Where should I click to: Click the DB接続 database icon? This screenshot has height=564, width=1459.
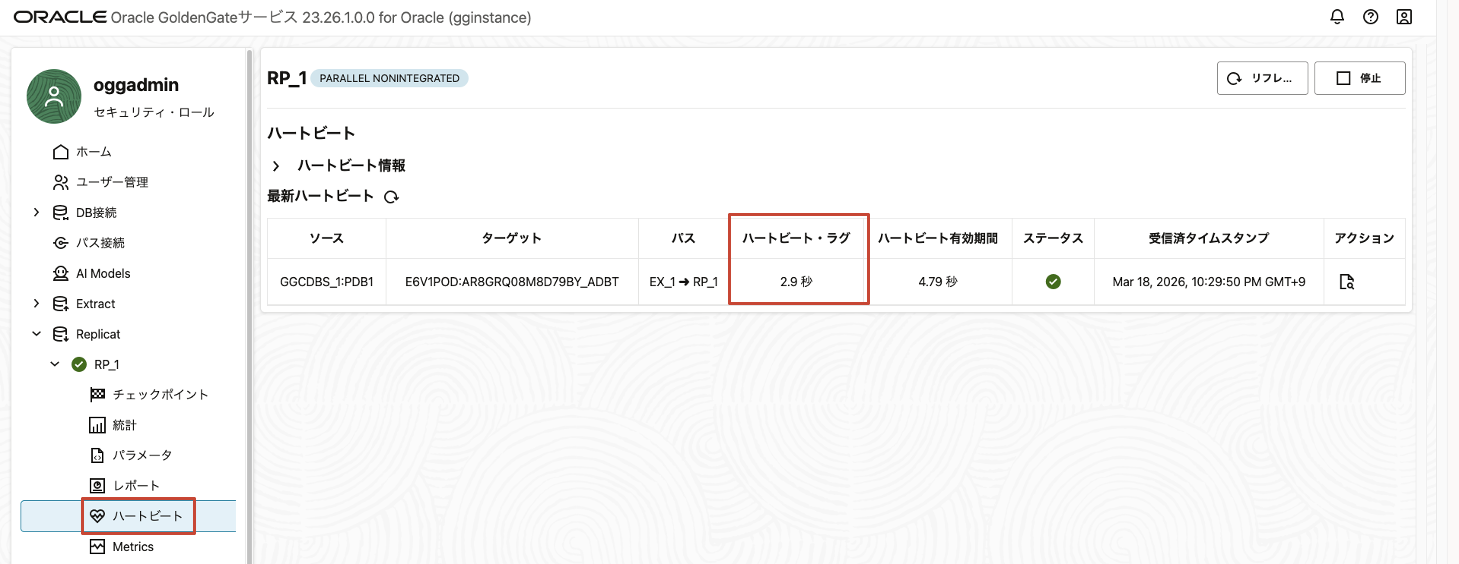[x=60, y=212]
